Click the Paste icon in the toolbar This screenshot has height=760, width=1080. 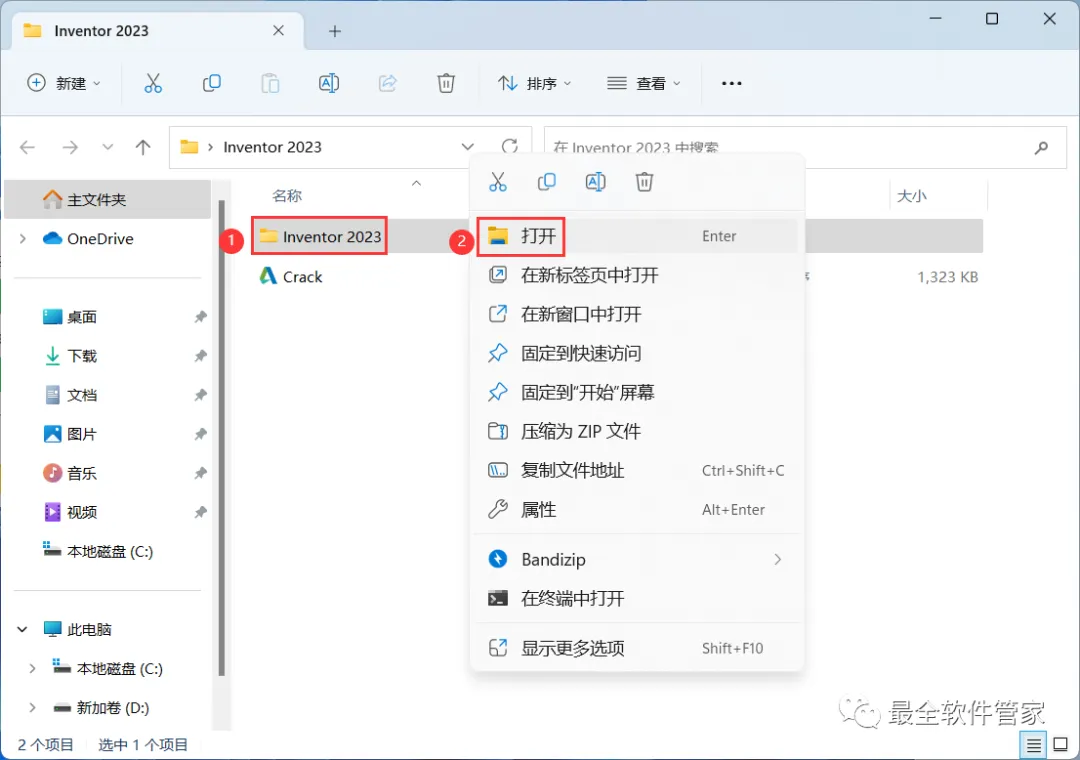(270, 83)
